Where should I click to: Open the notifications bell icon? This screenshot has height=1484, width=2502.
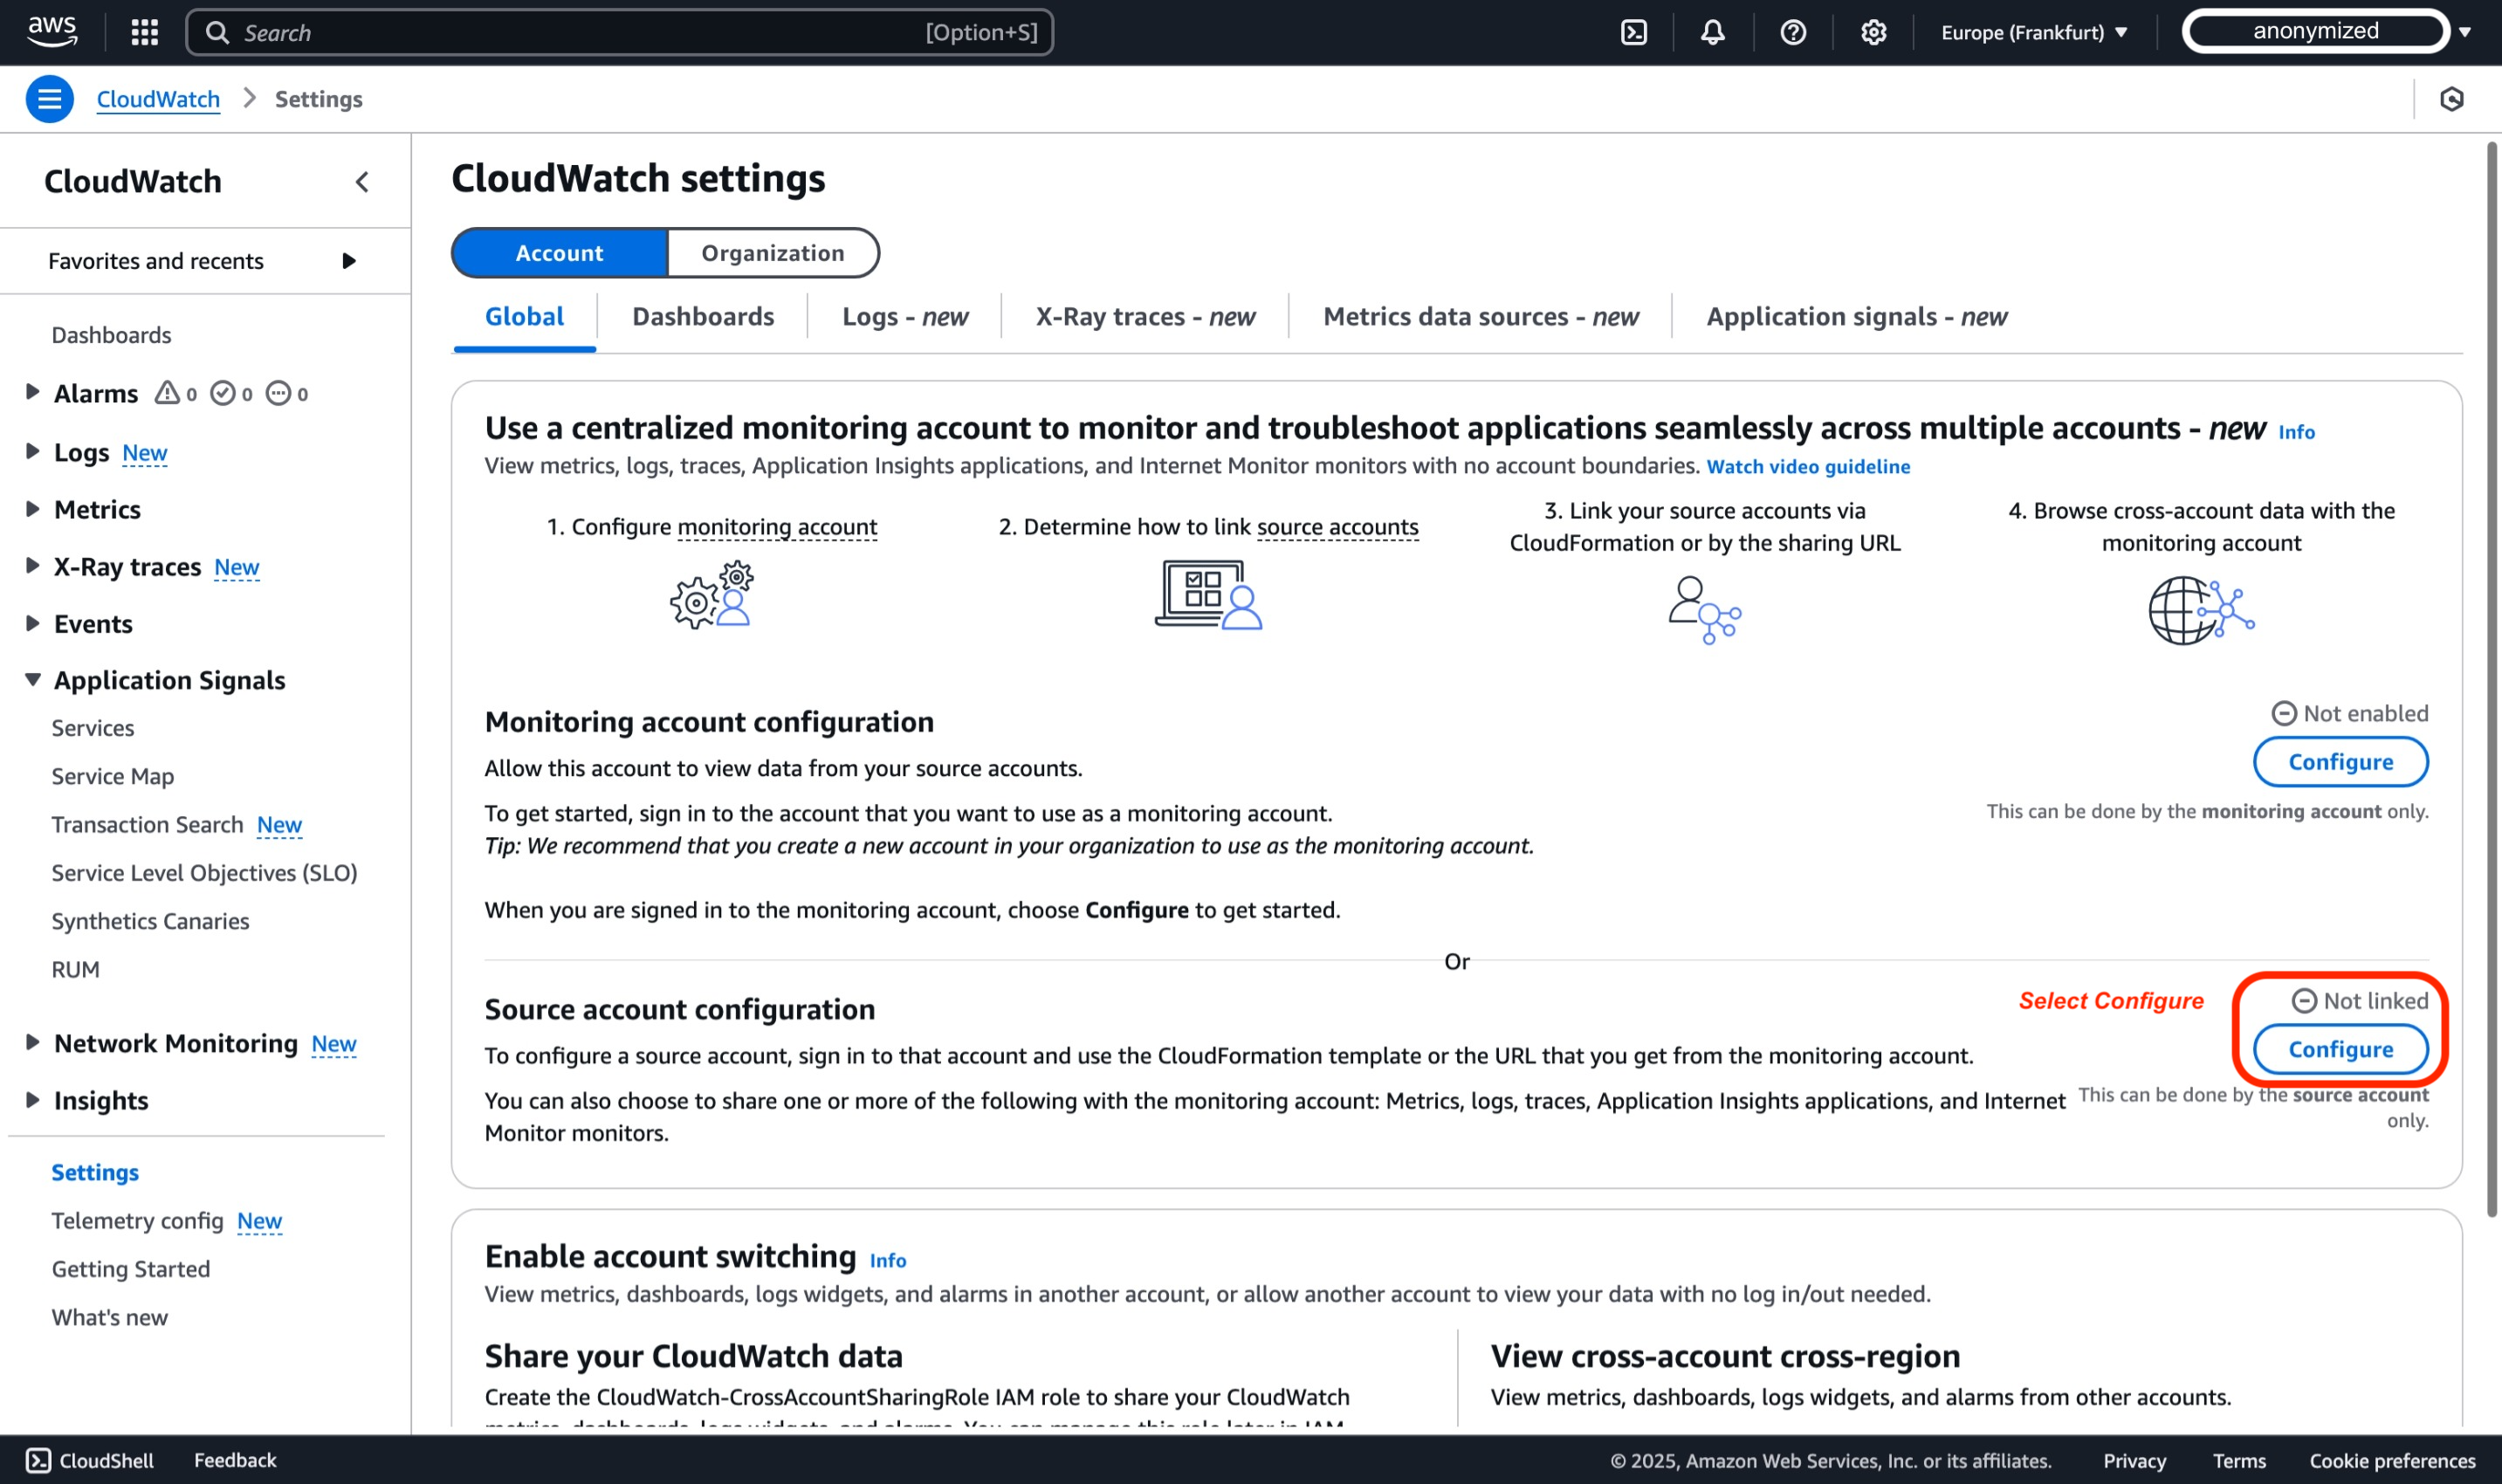click(1713, 33)
